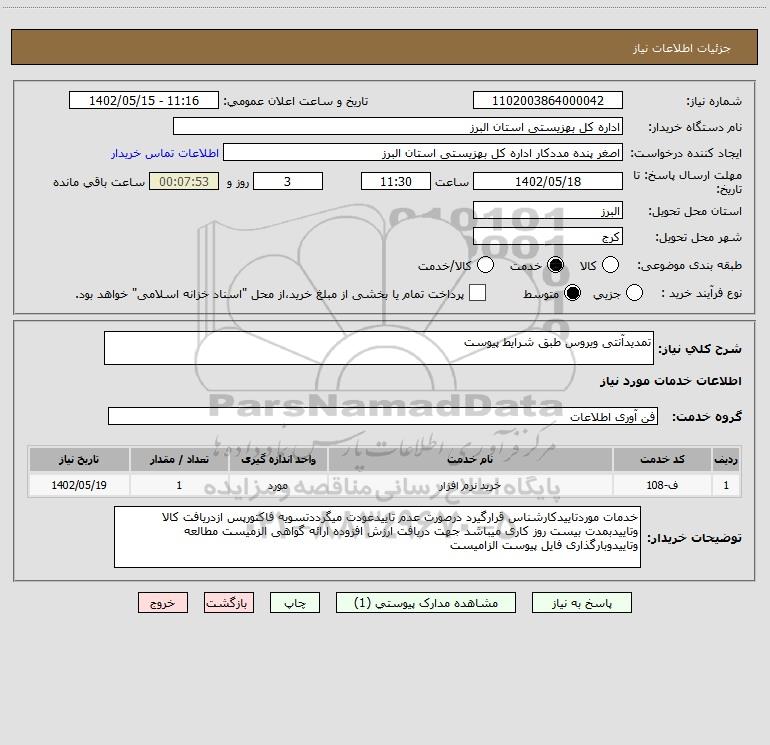Click the پاسخ به نیاز button
770x745 pixels.
582,603
